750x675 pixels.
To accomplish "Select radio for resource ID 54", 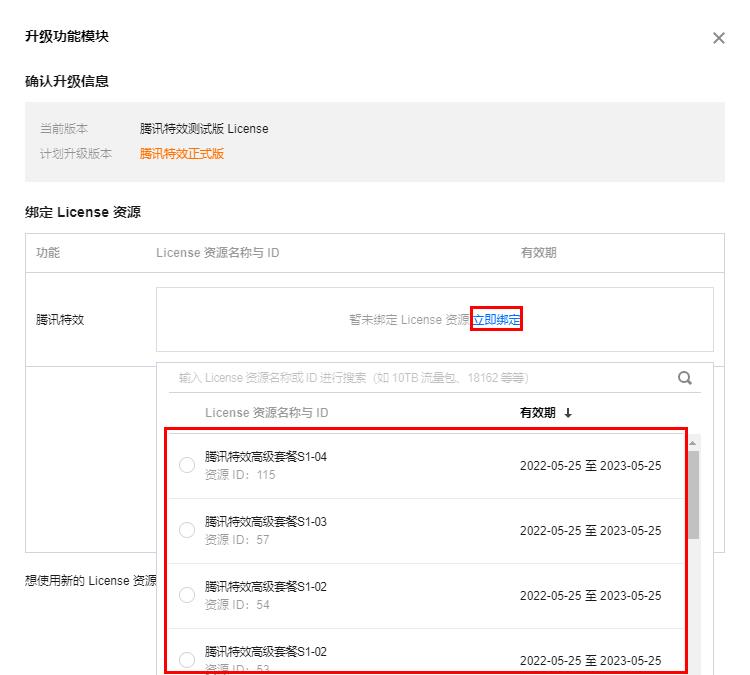I will click(187, 595).
